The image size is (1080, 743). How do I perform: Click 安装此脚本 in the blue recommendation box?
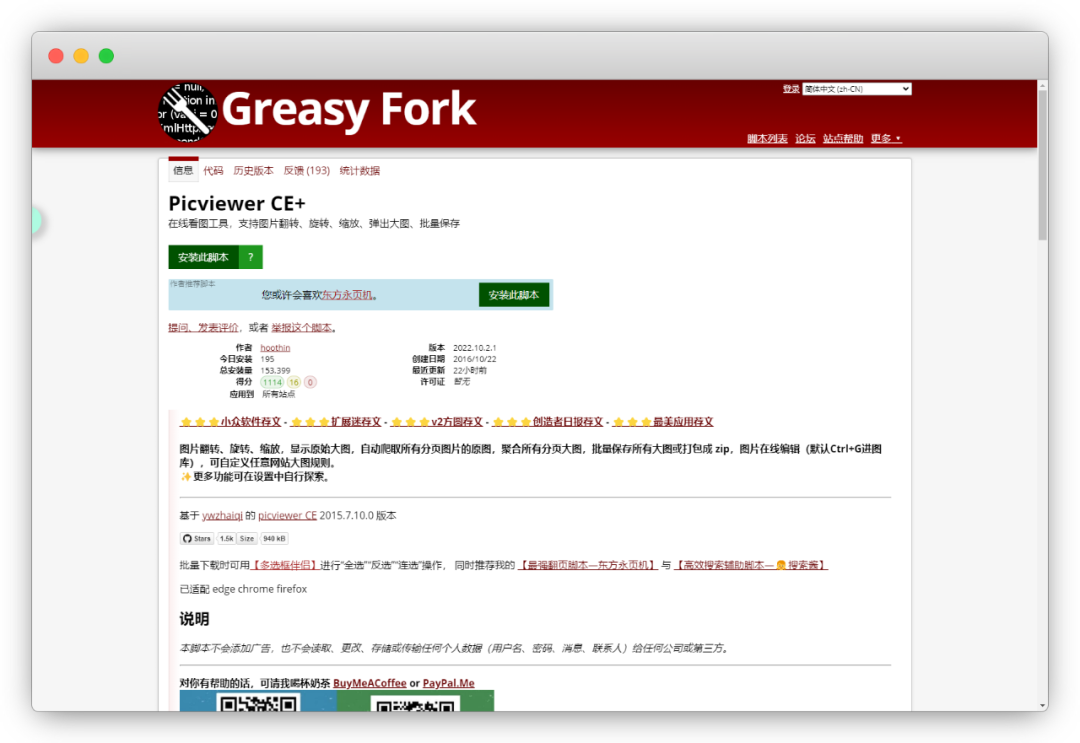click(514, 295)
